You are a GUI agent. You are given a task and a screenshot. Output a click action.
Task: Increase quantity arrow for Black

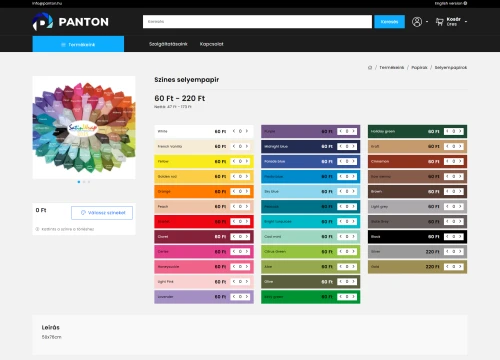460,237
